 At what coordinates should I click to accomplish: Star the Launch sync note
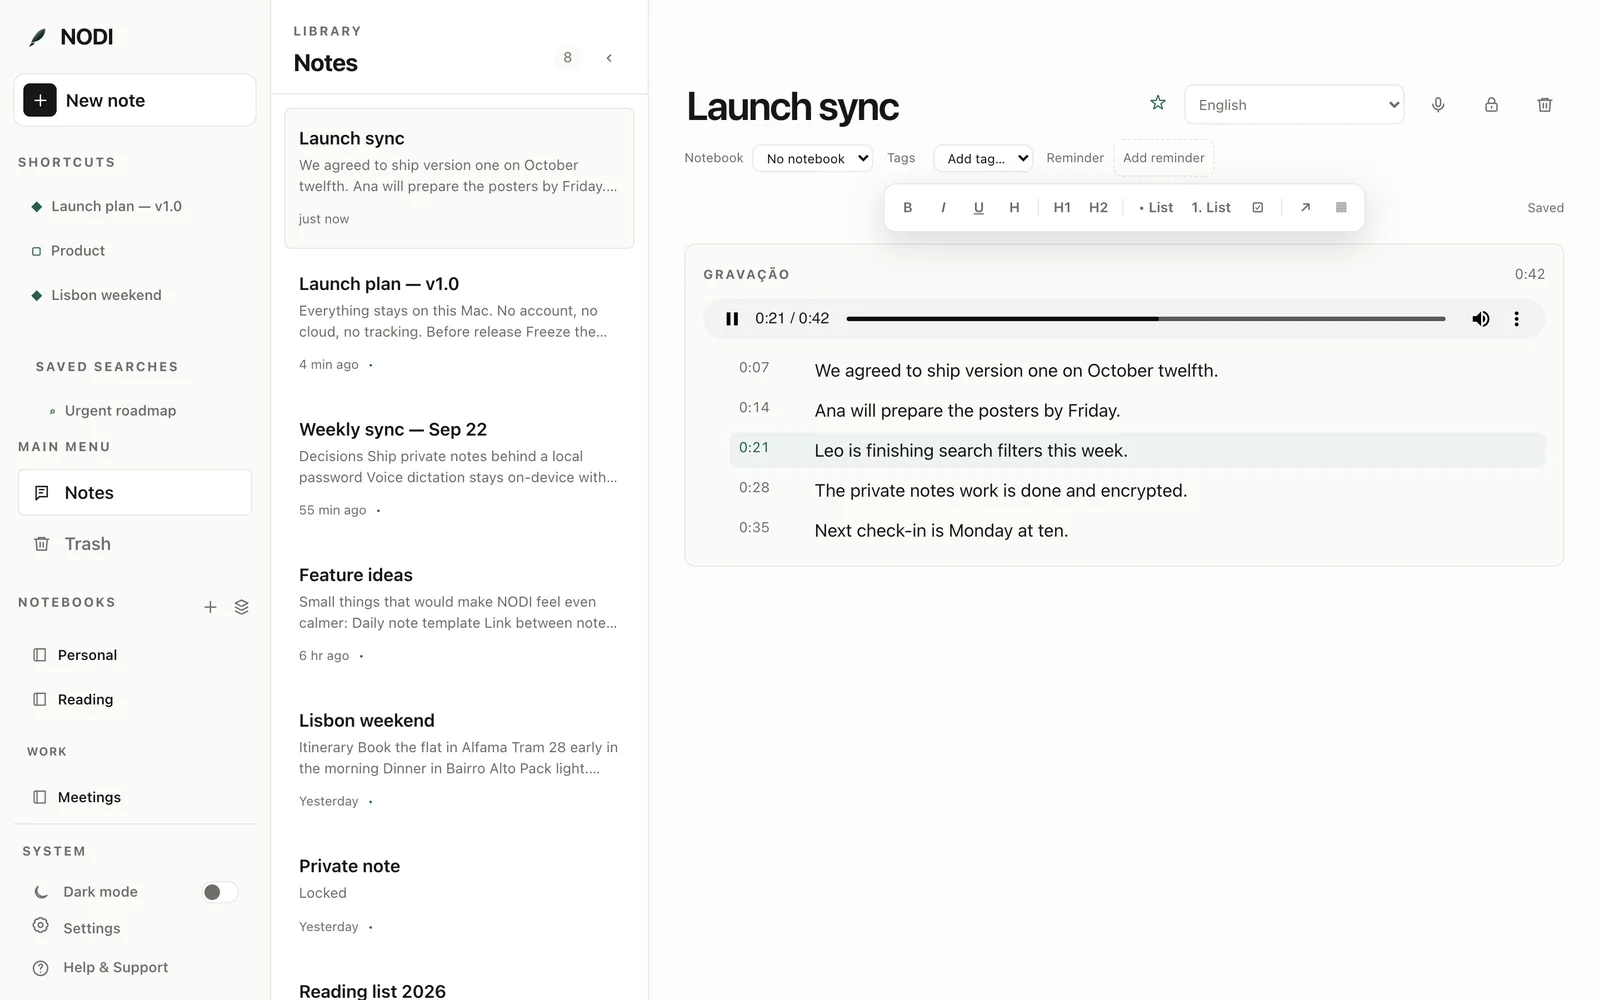pos(1158,103)
